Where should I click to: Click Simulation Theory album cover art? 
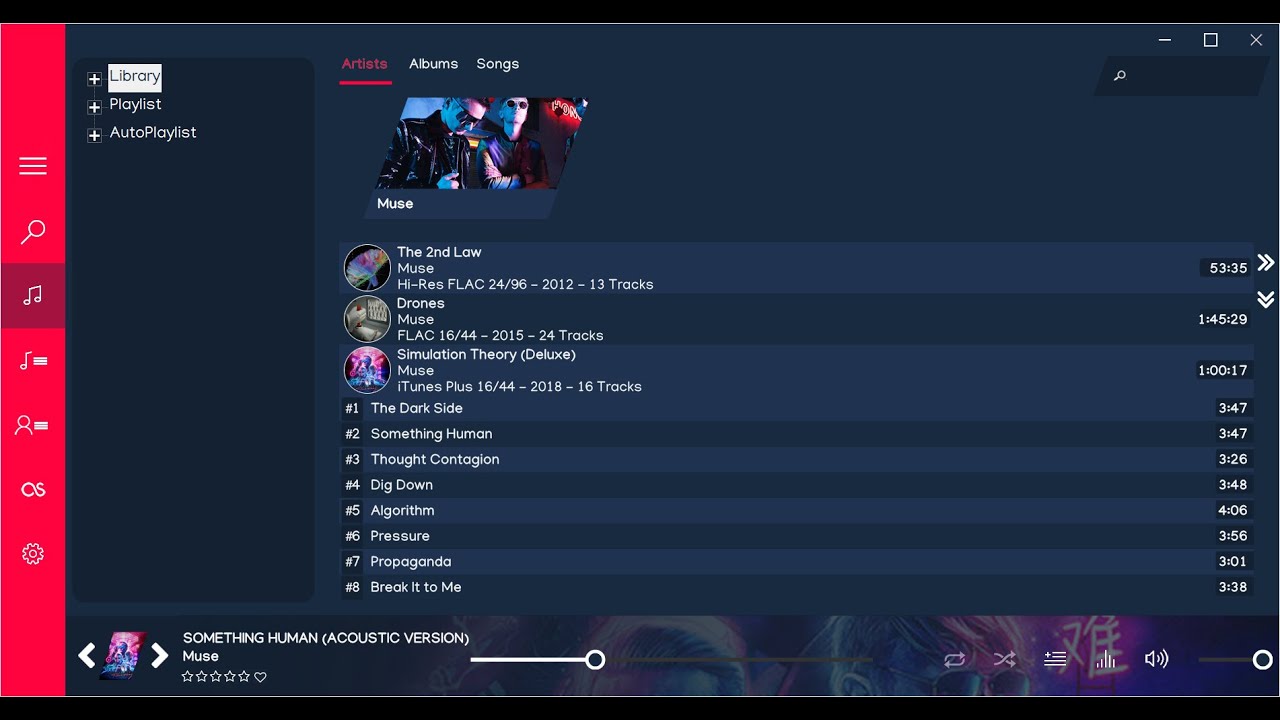(367, 370)
